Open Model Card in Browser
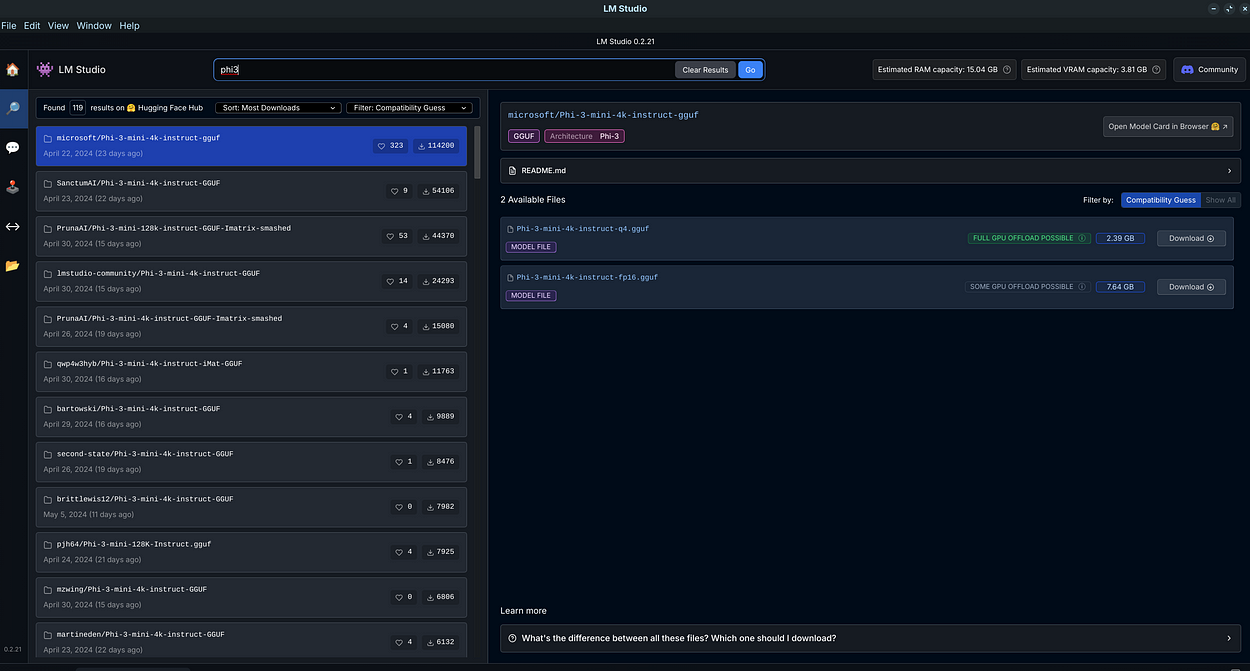This screenshot has width=1250, height=671. pos(1168,127)
